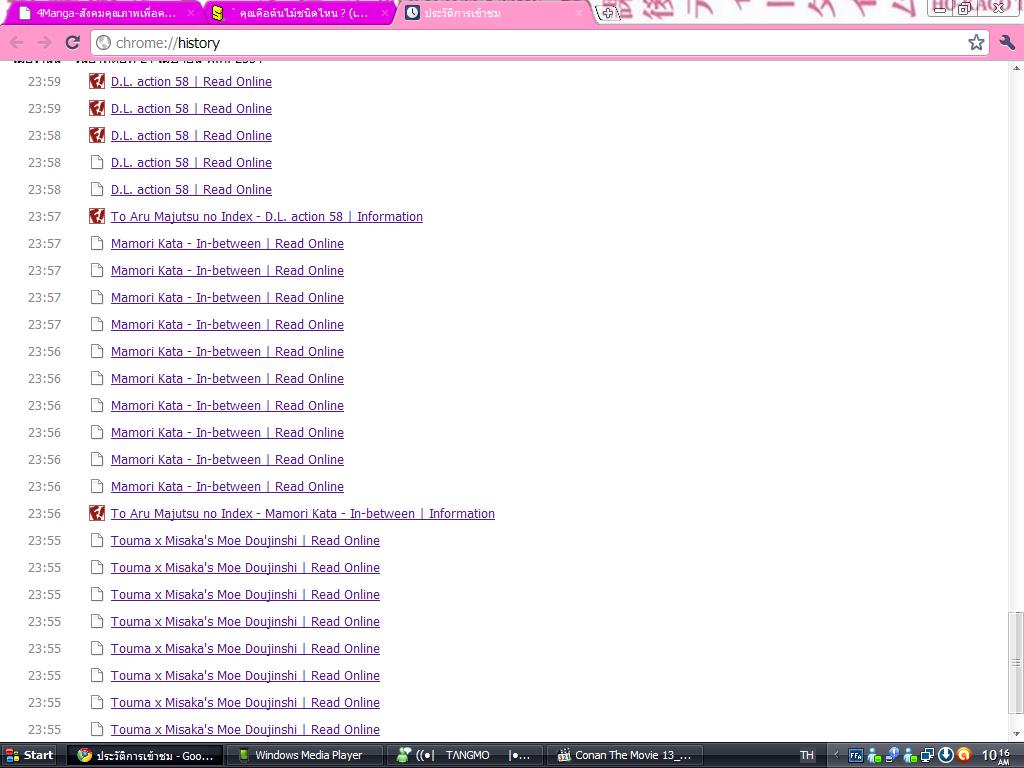Close the 4Manga tab
The height and width of the screenshot is (768, 1024).
pos(190,13)
